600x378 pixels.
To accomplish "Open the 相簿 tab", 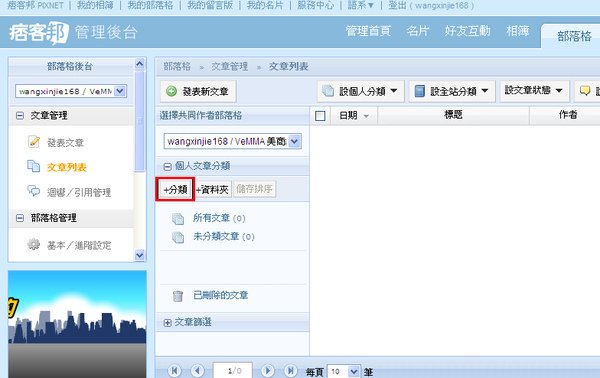I will pyautogui.click(x=517, y=31).
